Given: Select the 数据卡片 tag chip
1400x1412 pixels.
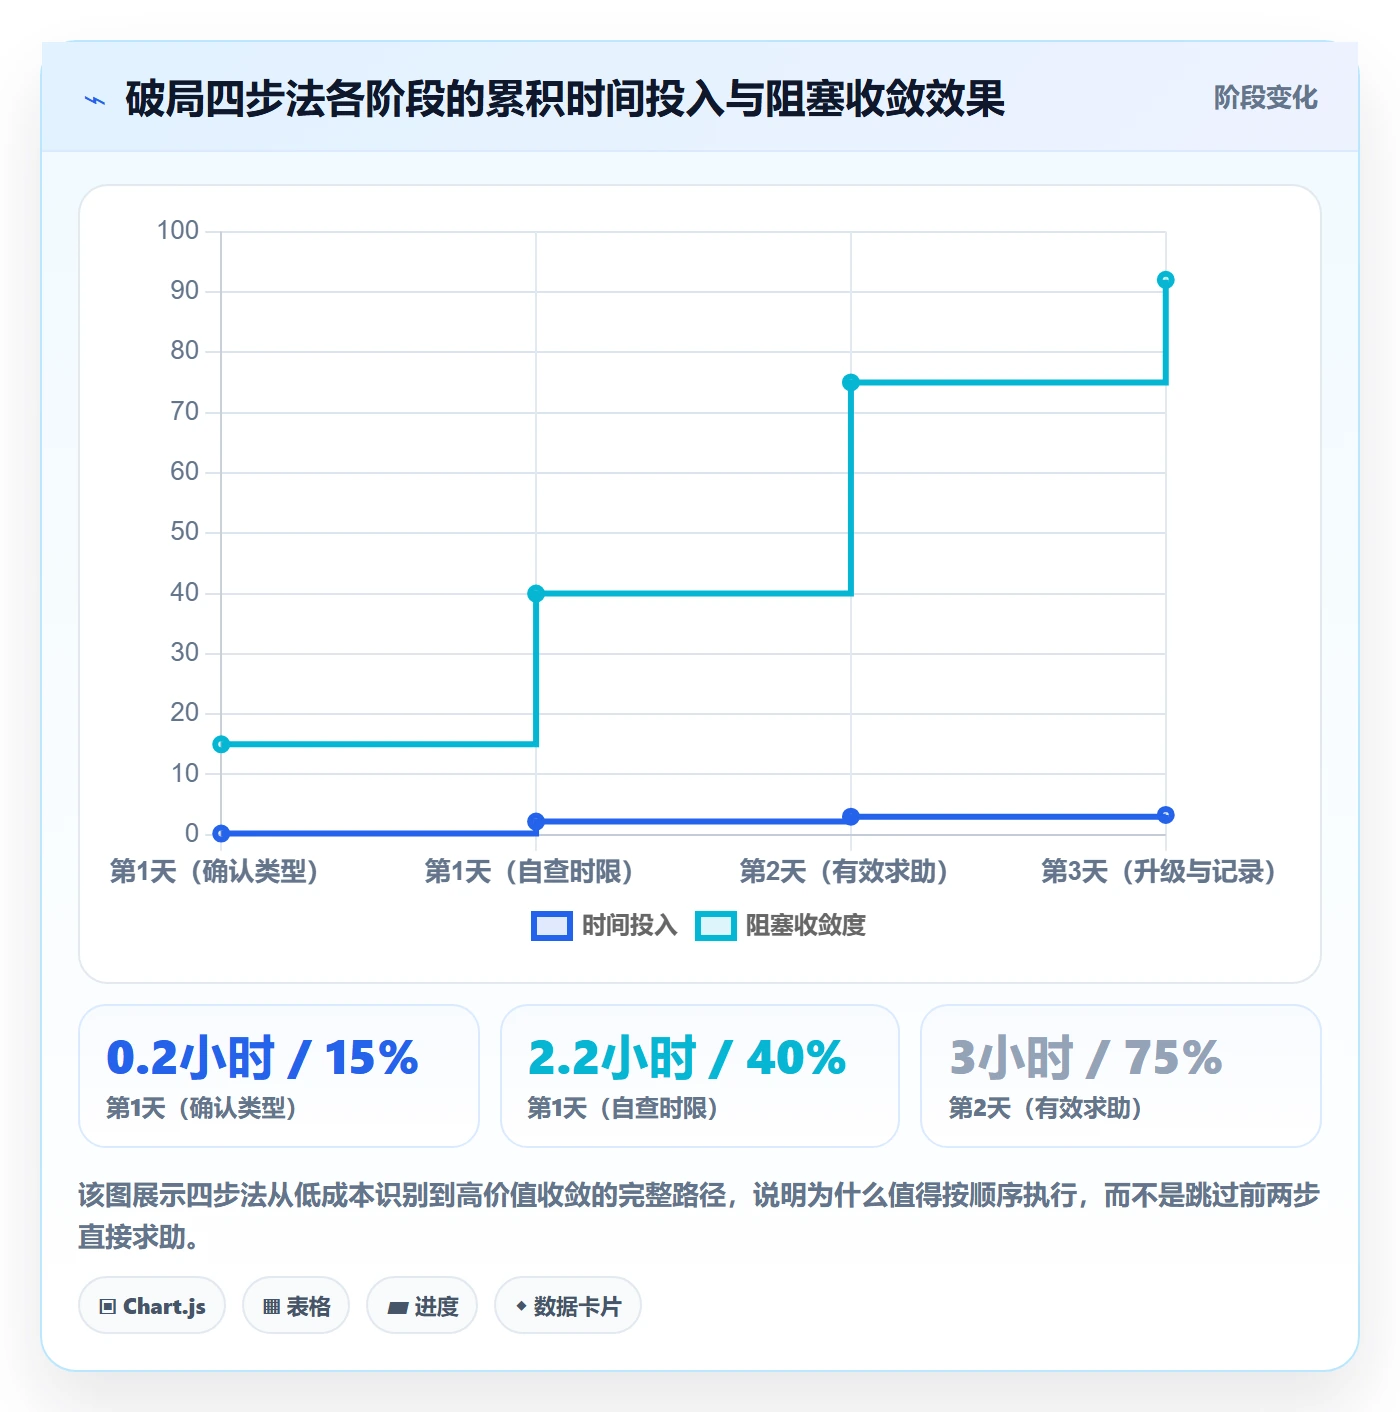Looking at the screenshot, I should (x=568, y=1306).
